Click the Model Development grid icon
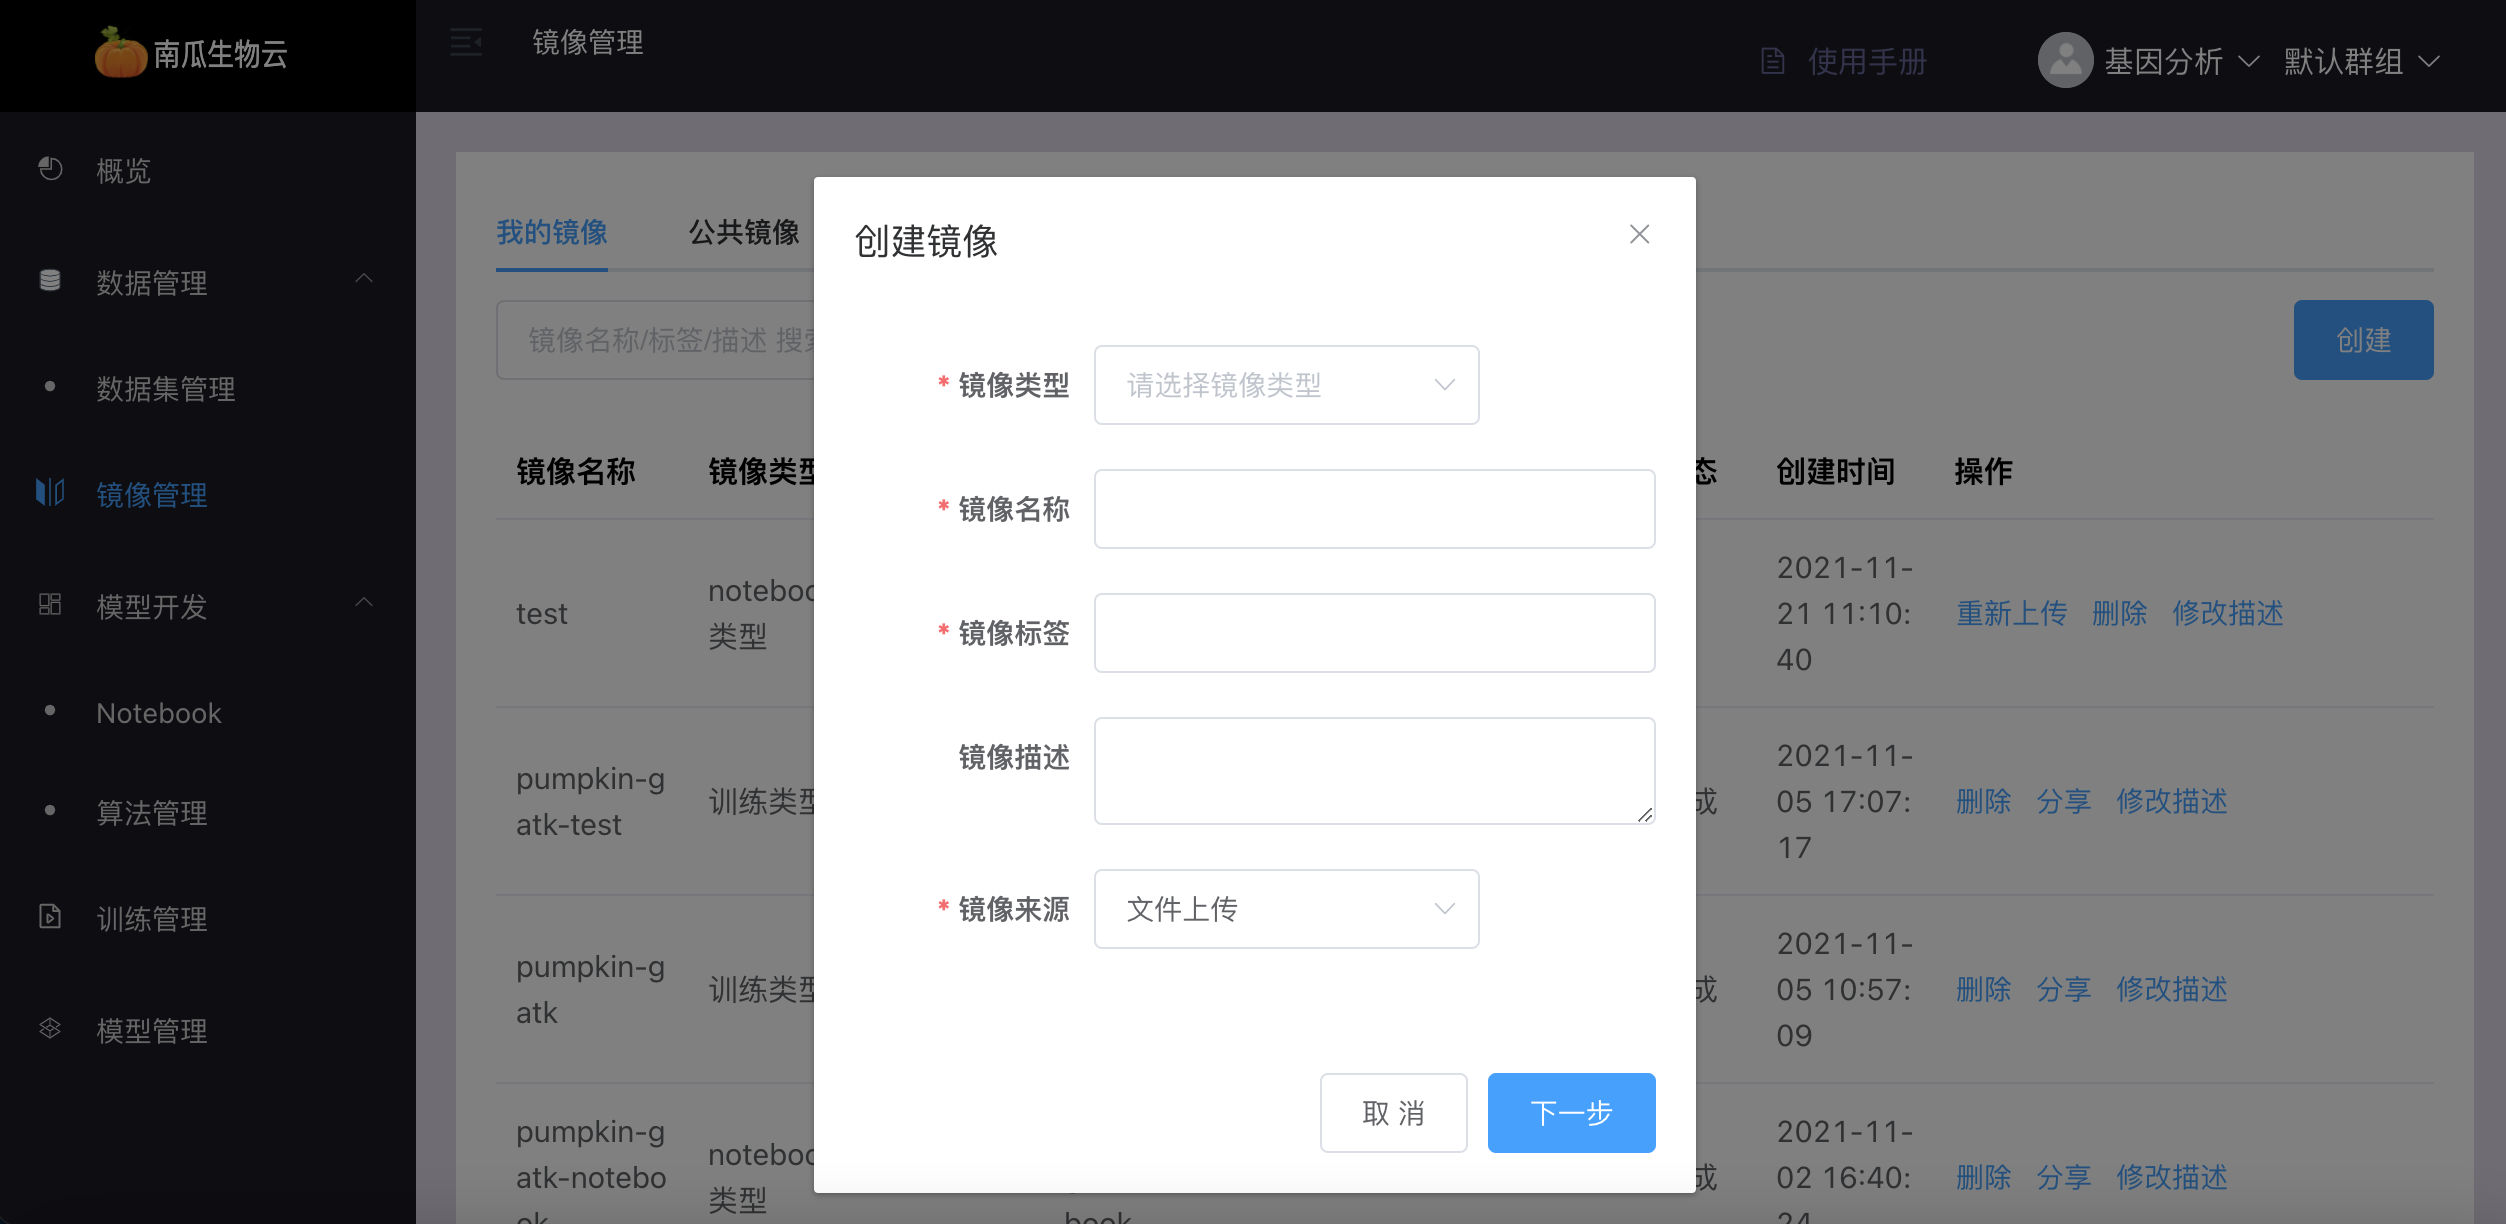Screen dimensions: 2506x1224 (x=50, y=604)
